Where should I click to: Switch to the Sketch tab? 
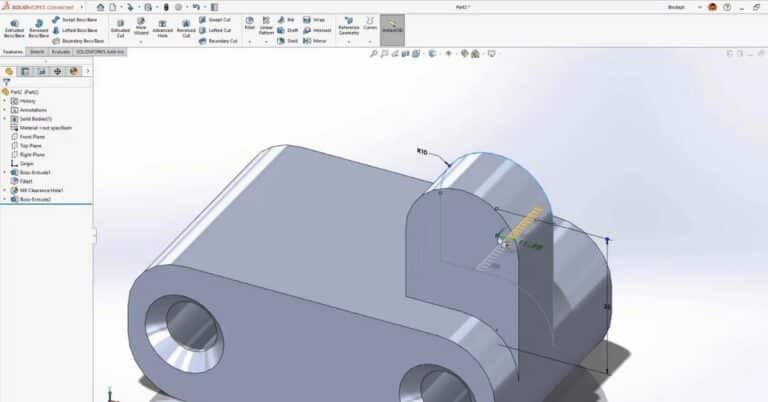37,51
